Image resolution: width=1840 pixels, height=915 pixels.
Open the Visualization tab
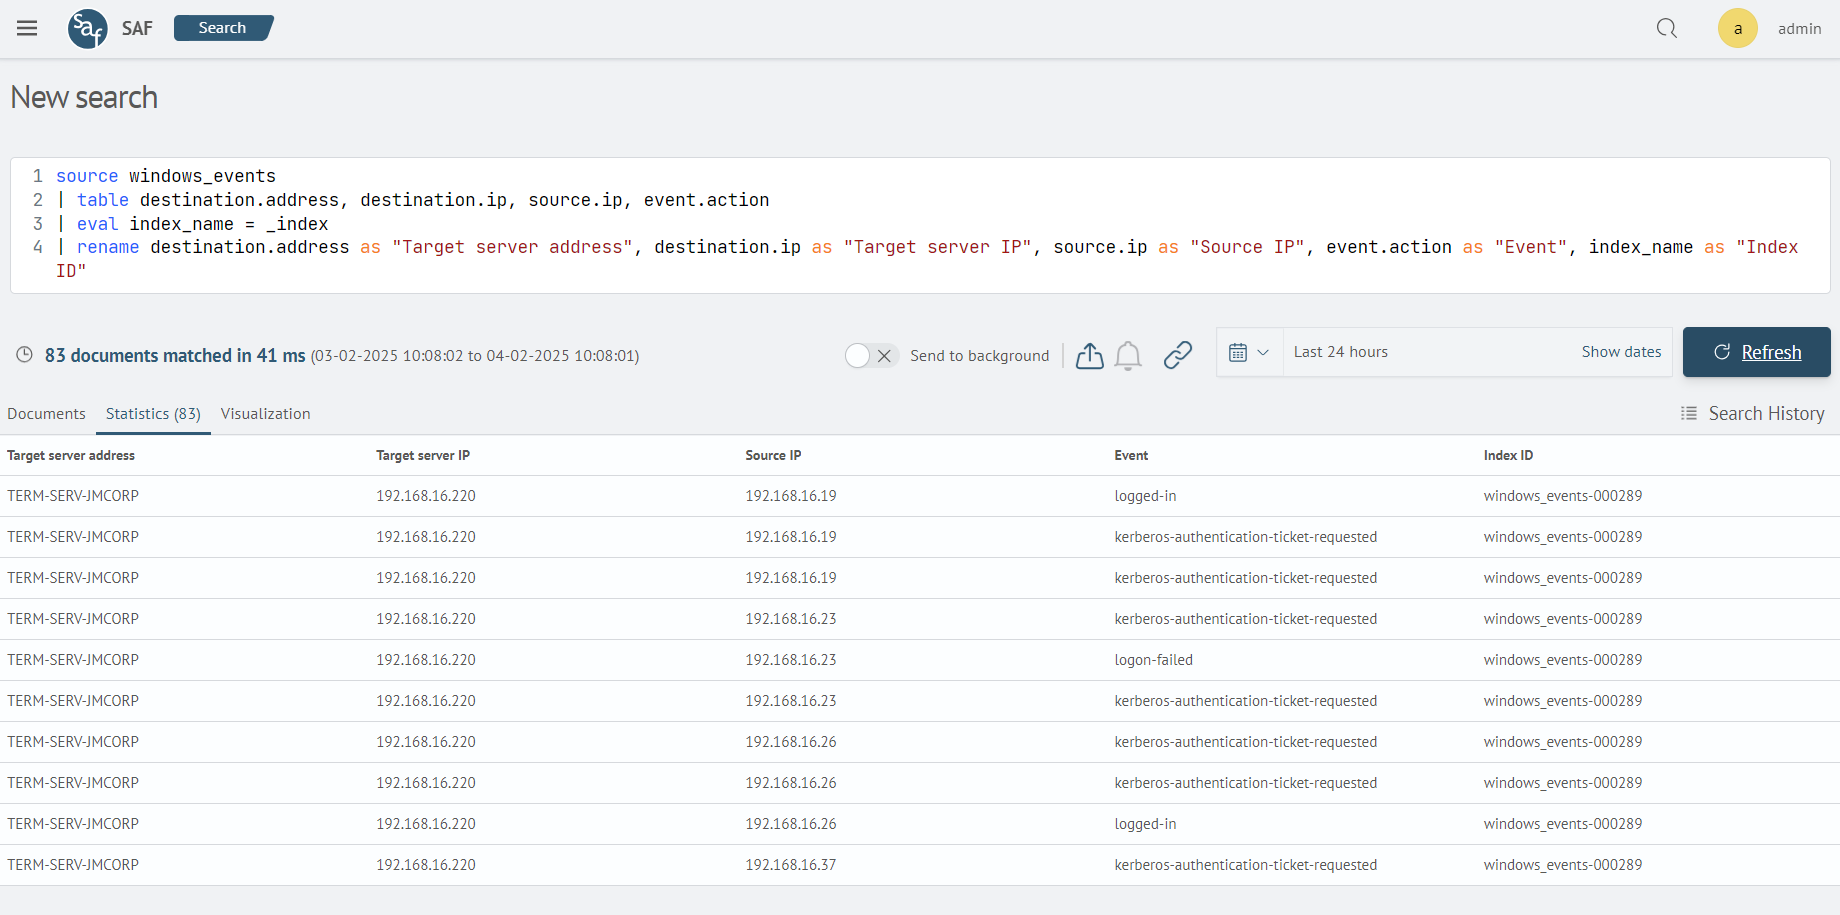pyautogui.click(x=265, y=414)
